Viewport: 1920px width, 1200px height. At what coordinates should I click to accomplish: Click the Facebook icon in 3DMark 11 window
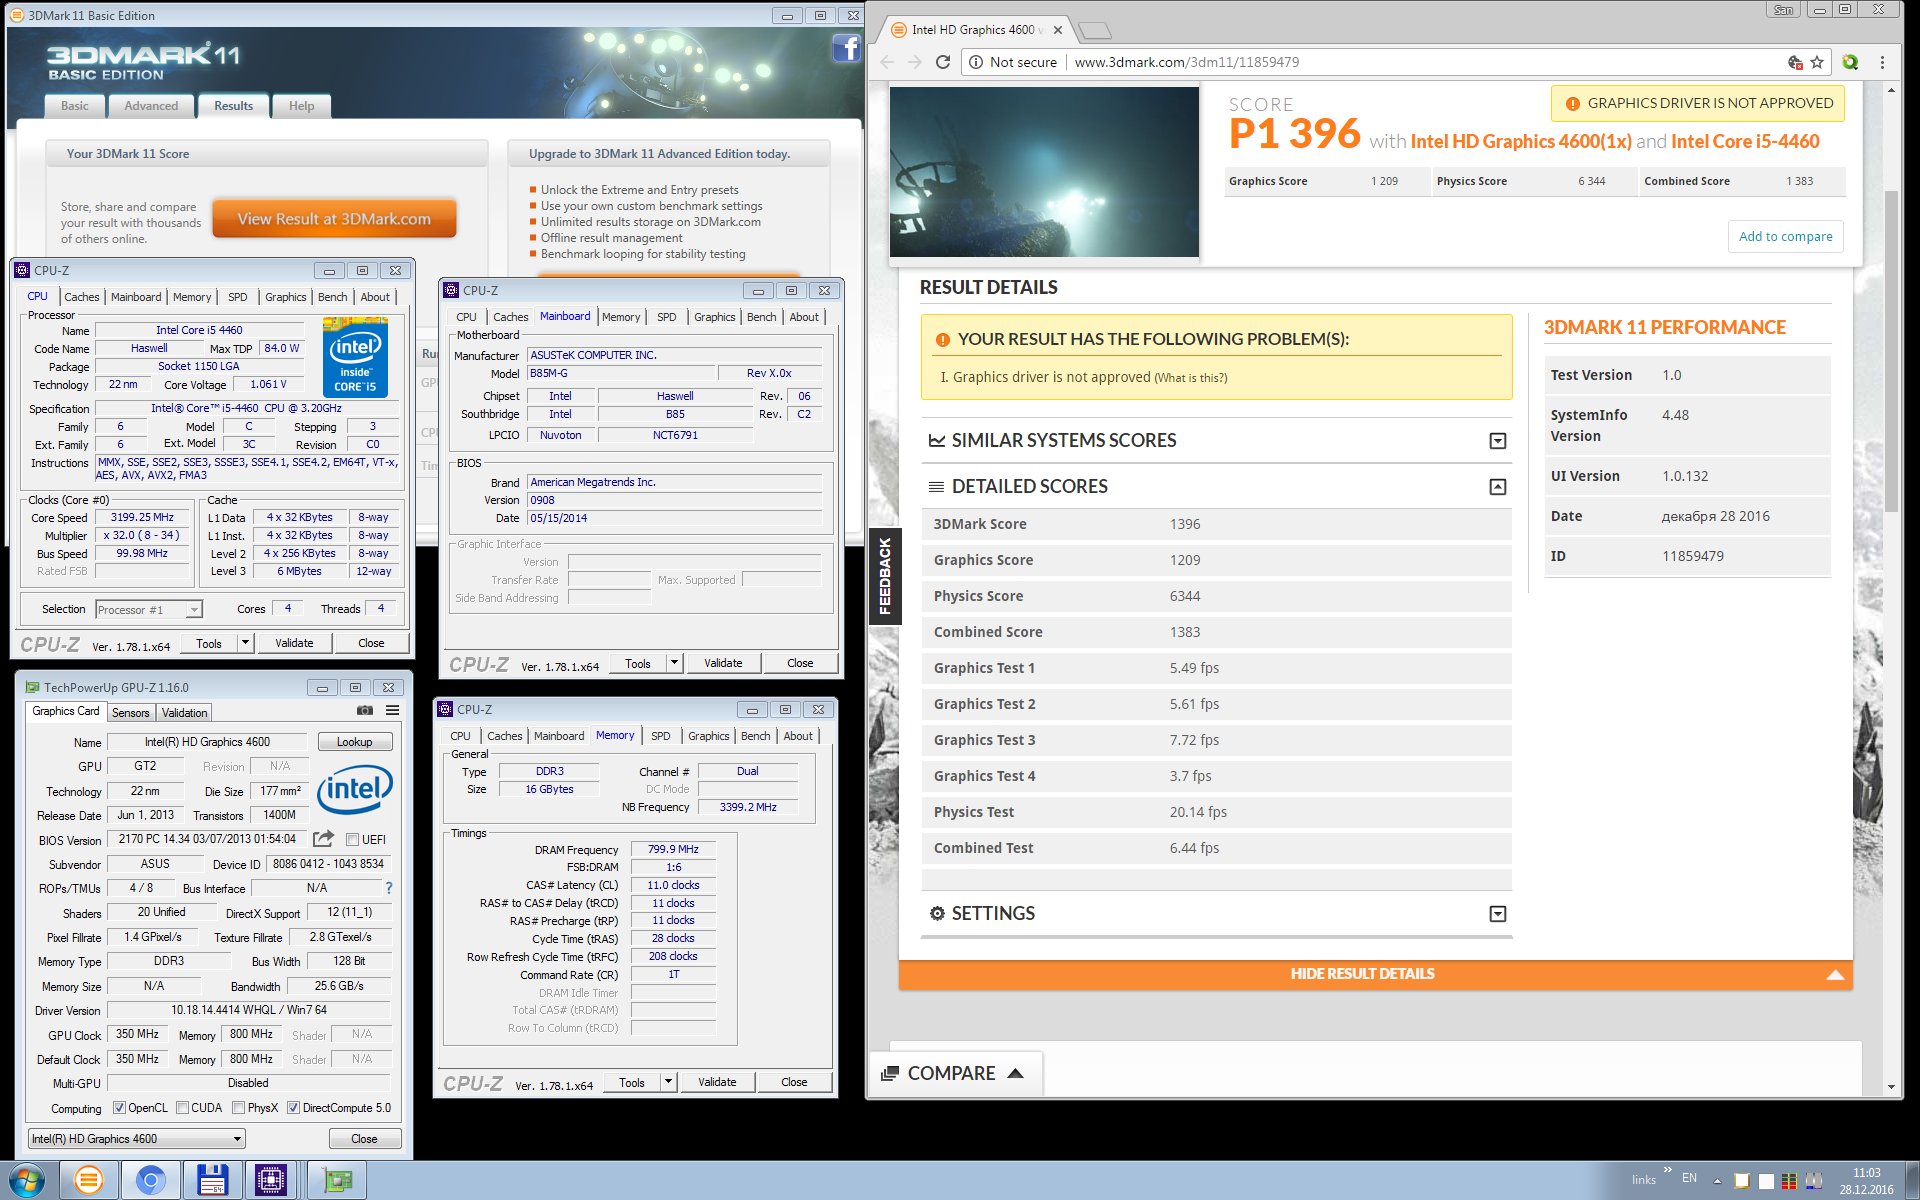coord(846,47)
